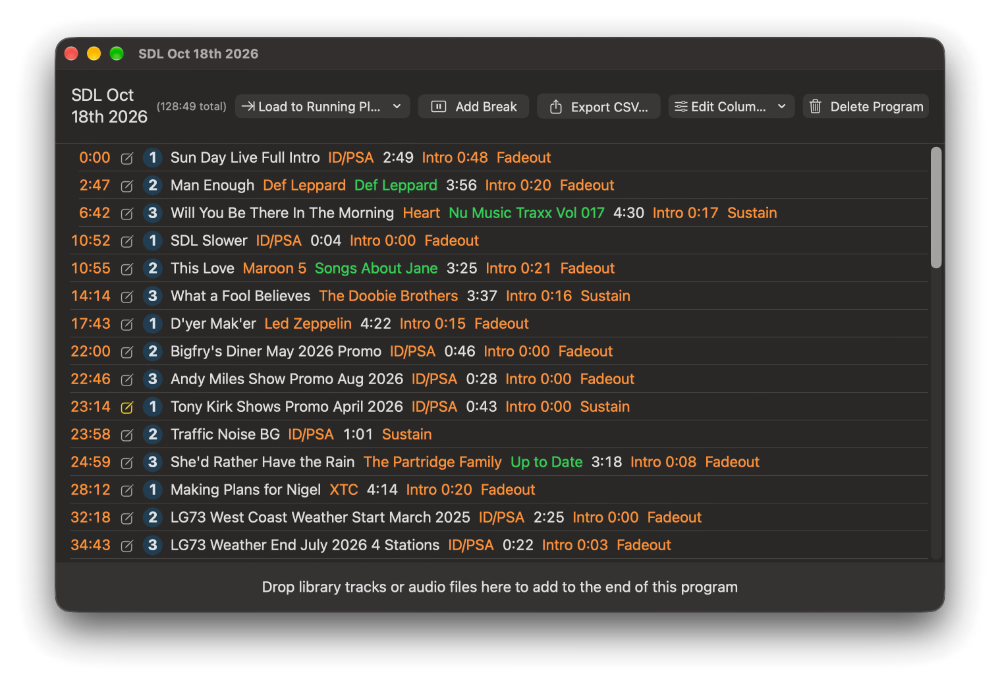Click The Partridge Family artist name
The width and height of the screenshot is (1000, 685).
click(432, 462)
